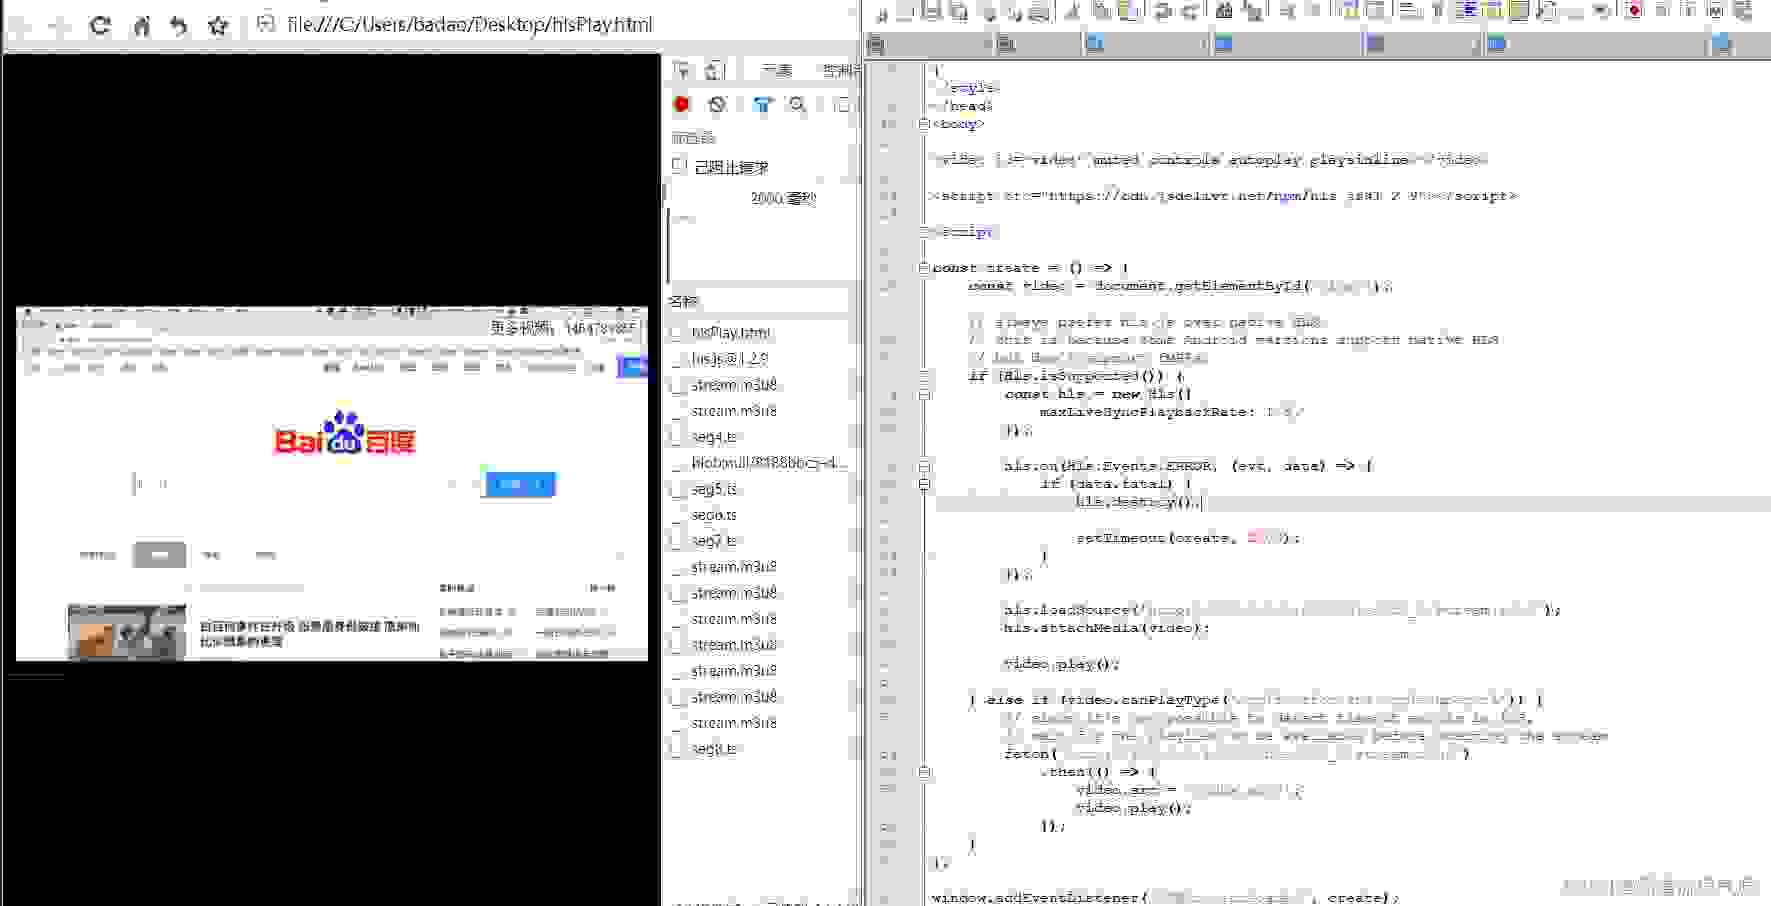Create a new file in Notepad++
Screen dimensions: 1771x906
tap(881, 12)
